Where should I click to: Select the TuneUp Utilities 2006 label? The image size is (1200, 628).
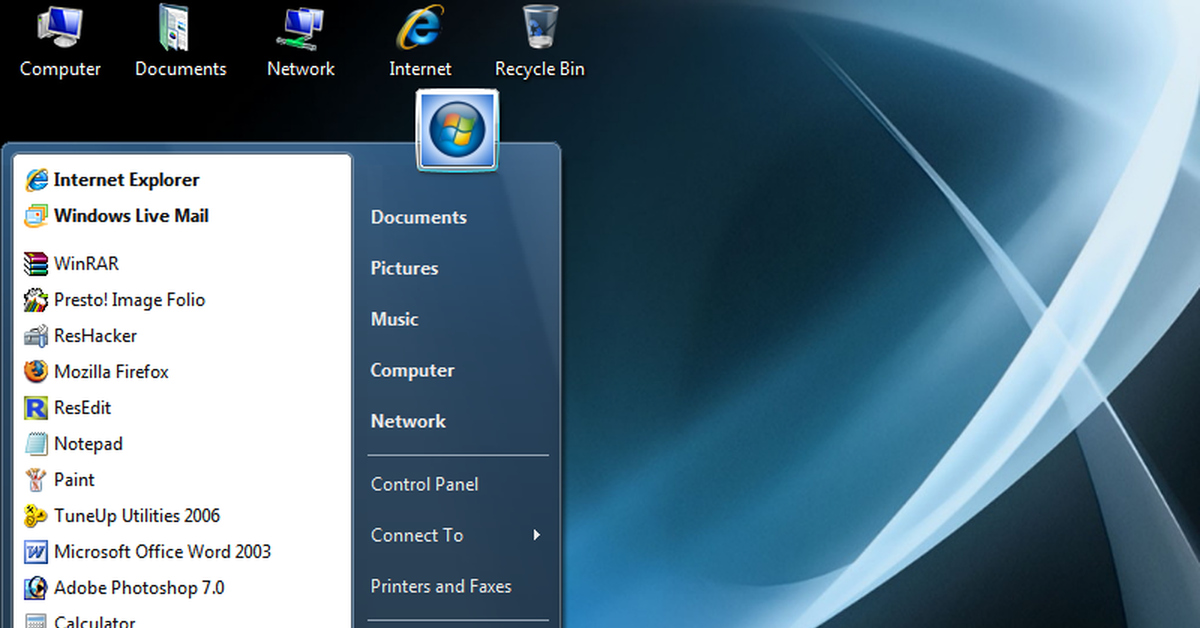point(137,516)
